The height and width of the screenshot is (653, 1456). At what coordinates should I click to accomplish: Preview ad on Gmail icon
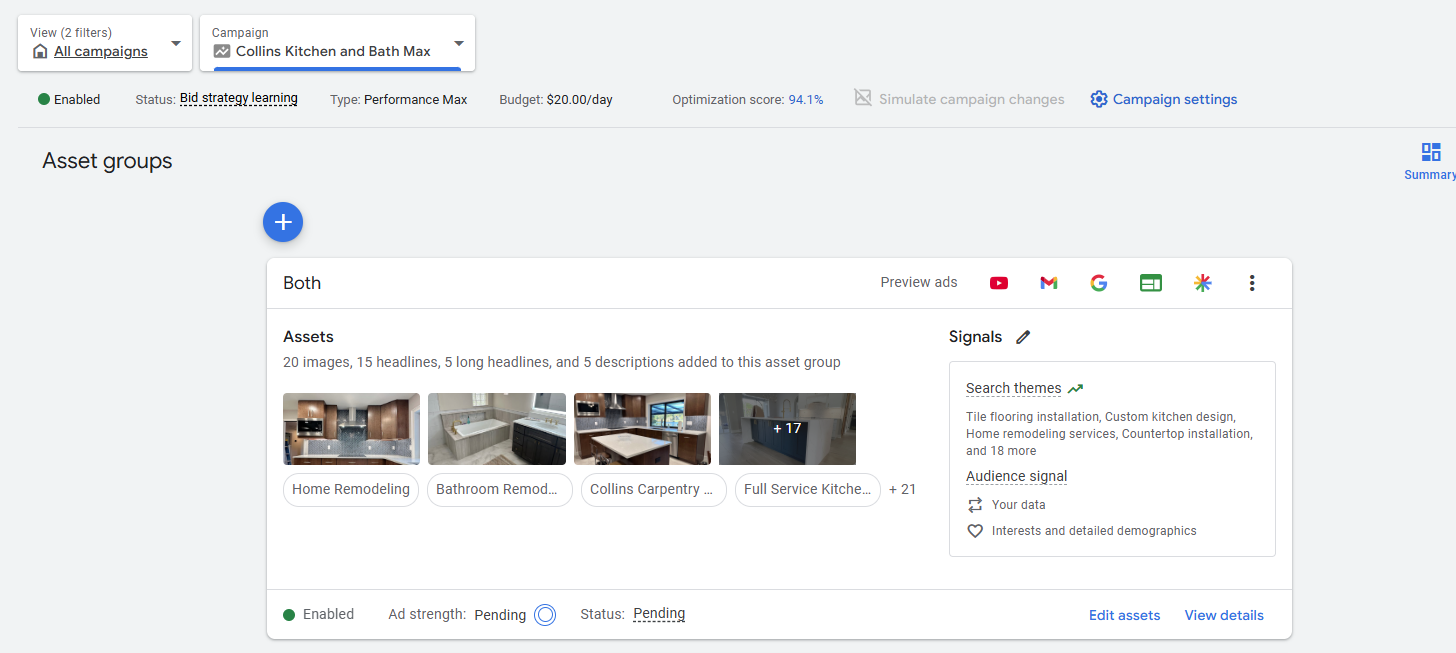point(1048,283)
